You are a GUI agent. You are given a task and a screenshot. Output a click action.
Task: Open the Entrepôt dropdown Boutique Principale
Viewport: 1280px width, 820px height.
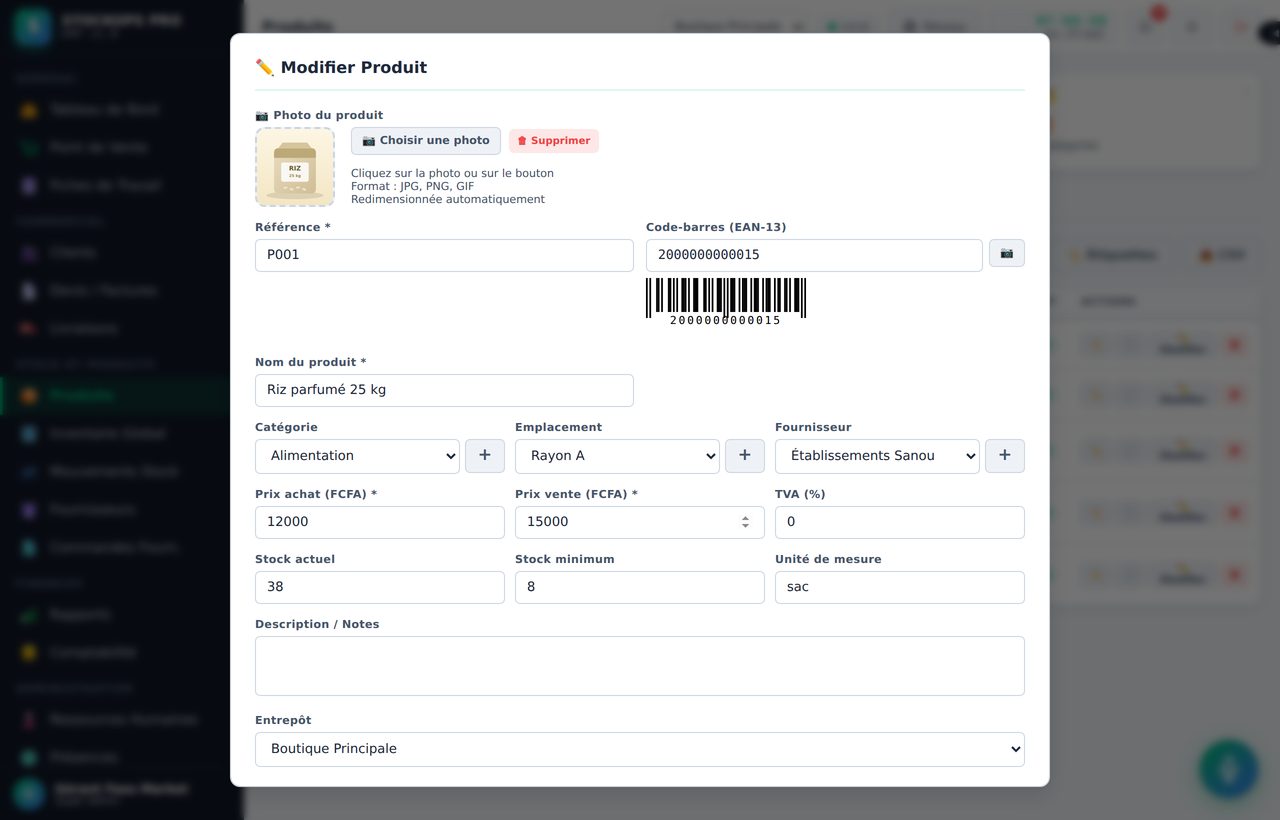pos(640,749)
